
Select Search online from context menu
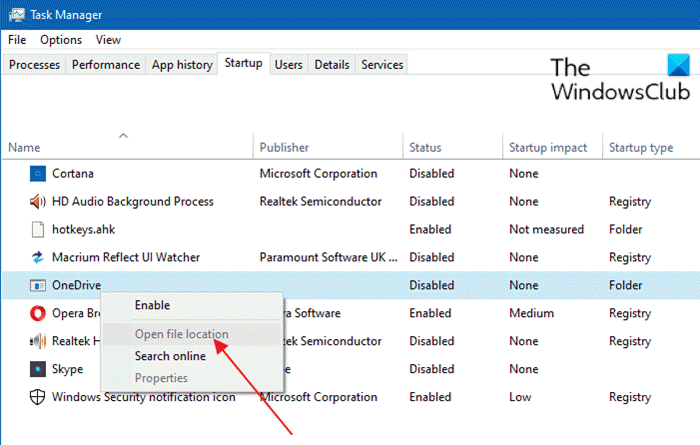pos(170,356)
